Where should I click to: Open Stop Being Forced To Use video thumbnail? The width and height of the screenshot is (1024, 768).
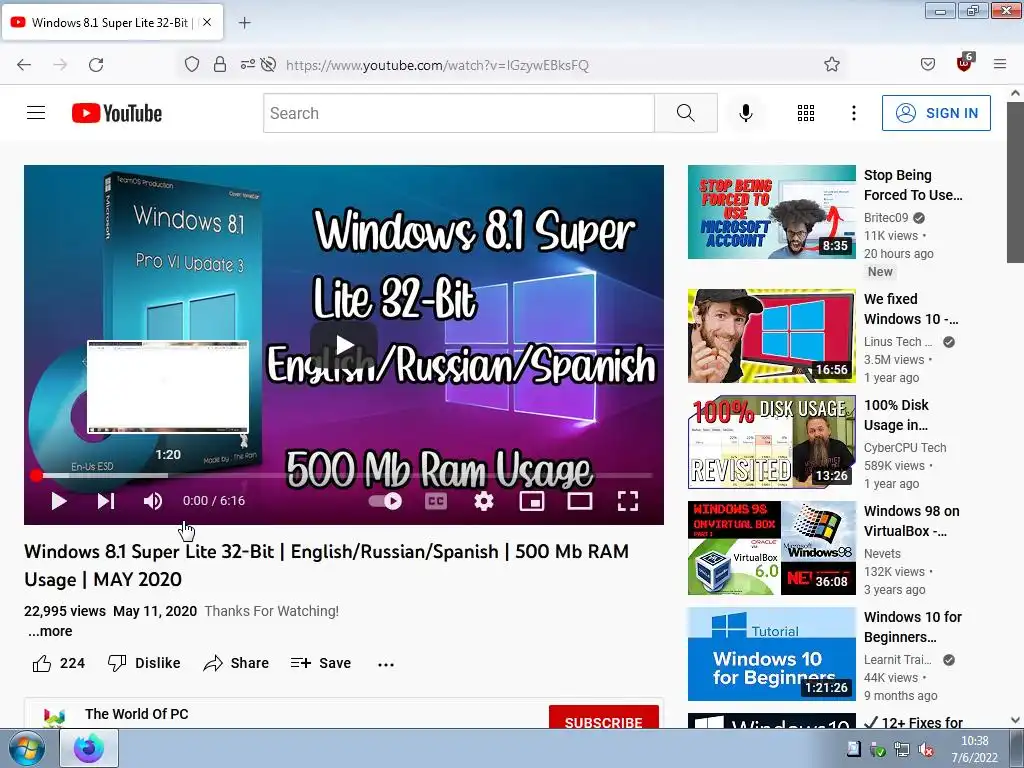[771, 212]
